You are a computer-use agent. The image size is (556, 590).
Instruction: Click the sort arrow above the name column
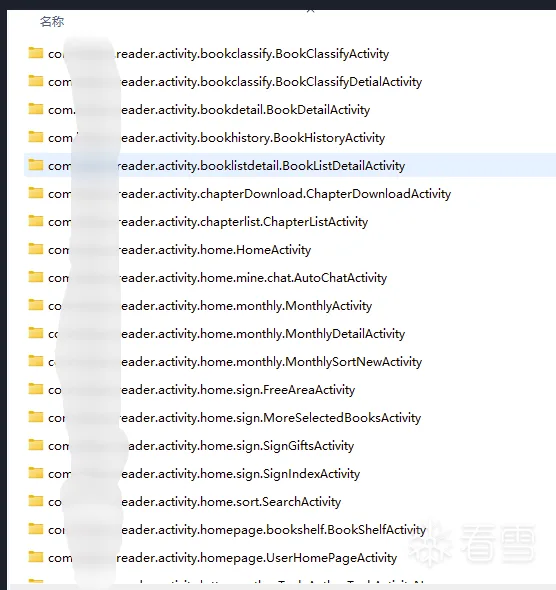[x=310, y=11]
